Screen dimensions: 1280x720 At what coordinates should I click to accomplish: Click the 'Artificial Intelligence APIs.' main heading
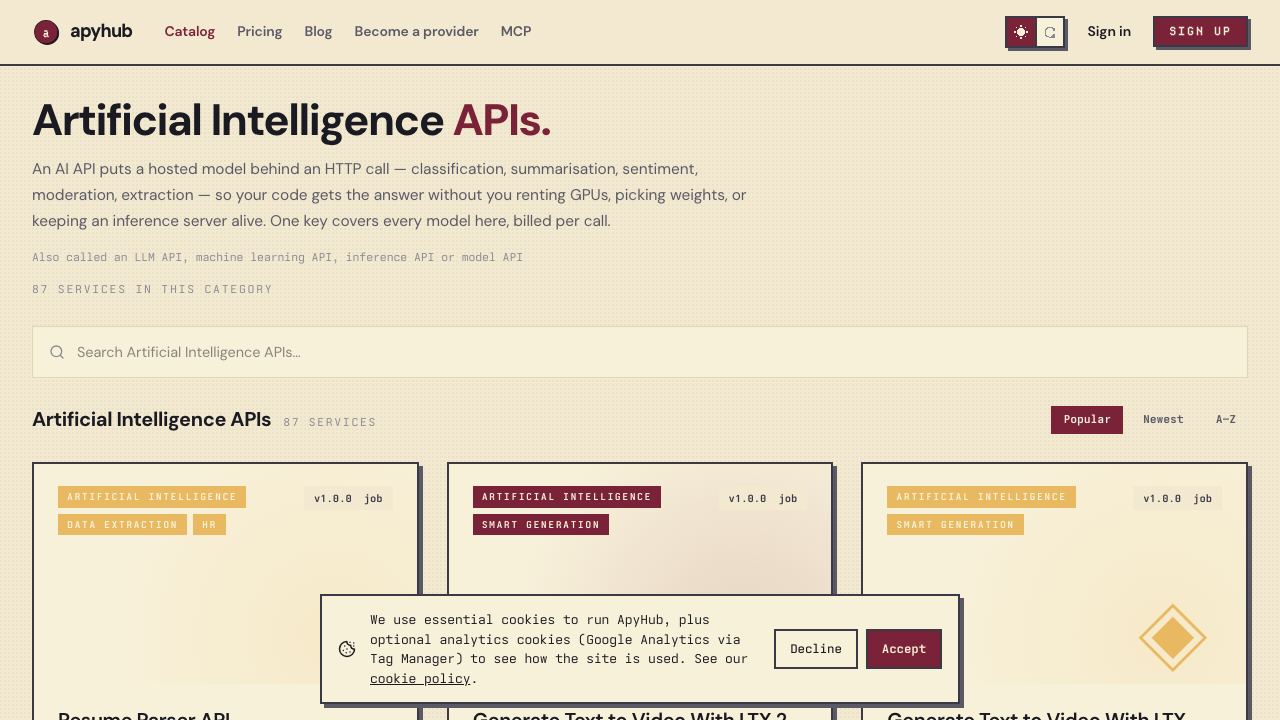click(292, 120)
